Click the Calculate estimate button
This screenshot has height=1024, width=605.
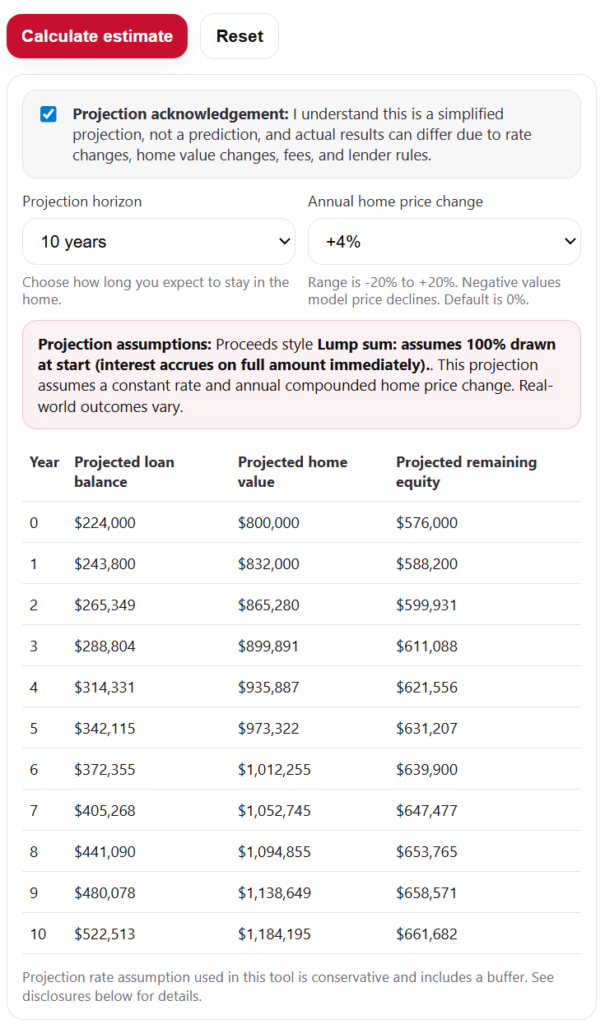tap(97, 36)
